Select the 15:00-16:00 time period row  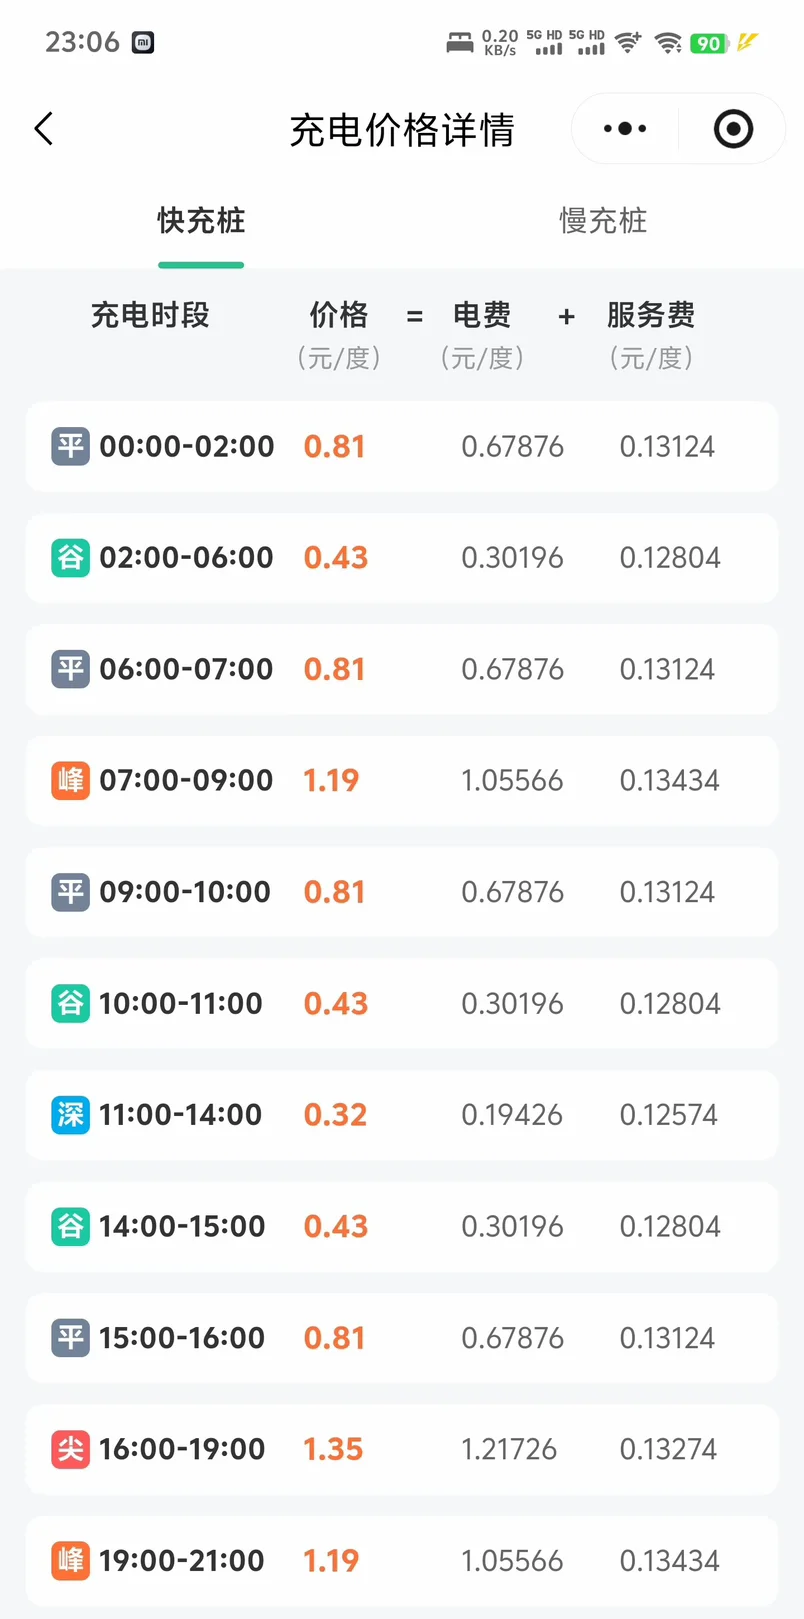(x=402, y=1338)
